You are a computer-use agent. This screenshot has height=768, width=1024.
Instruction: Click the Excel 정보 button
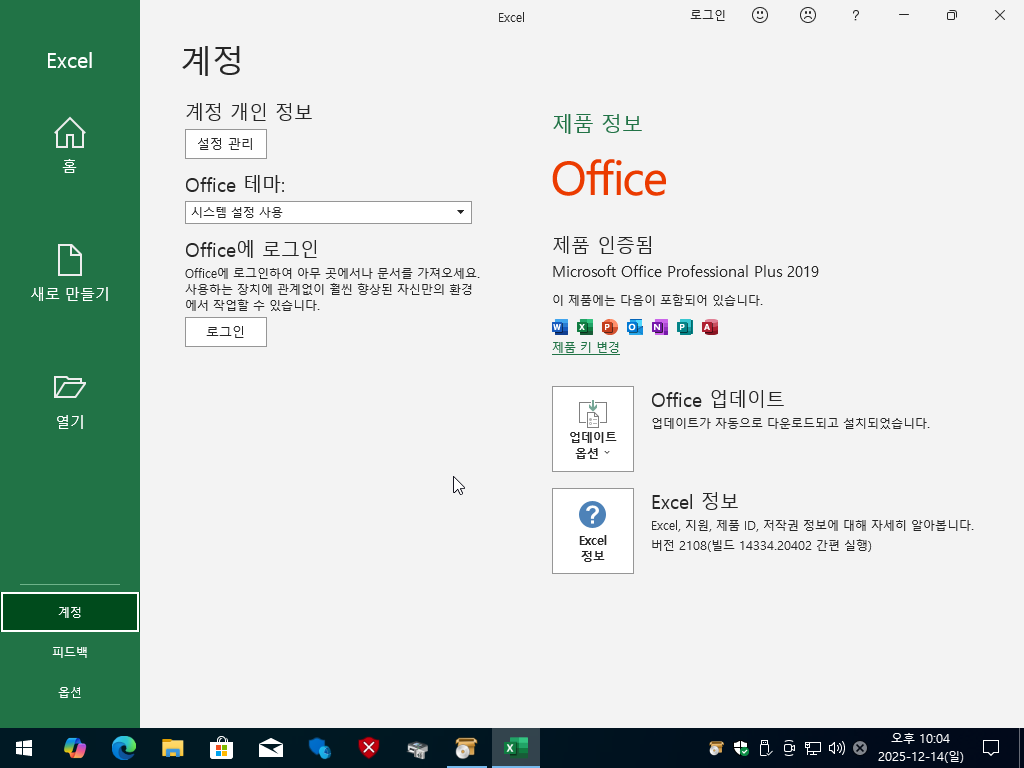pos(592,531)
